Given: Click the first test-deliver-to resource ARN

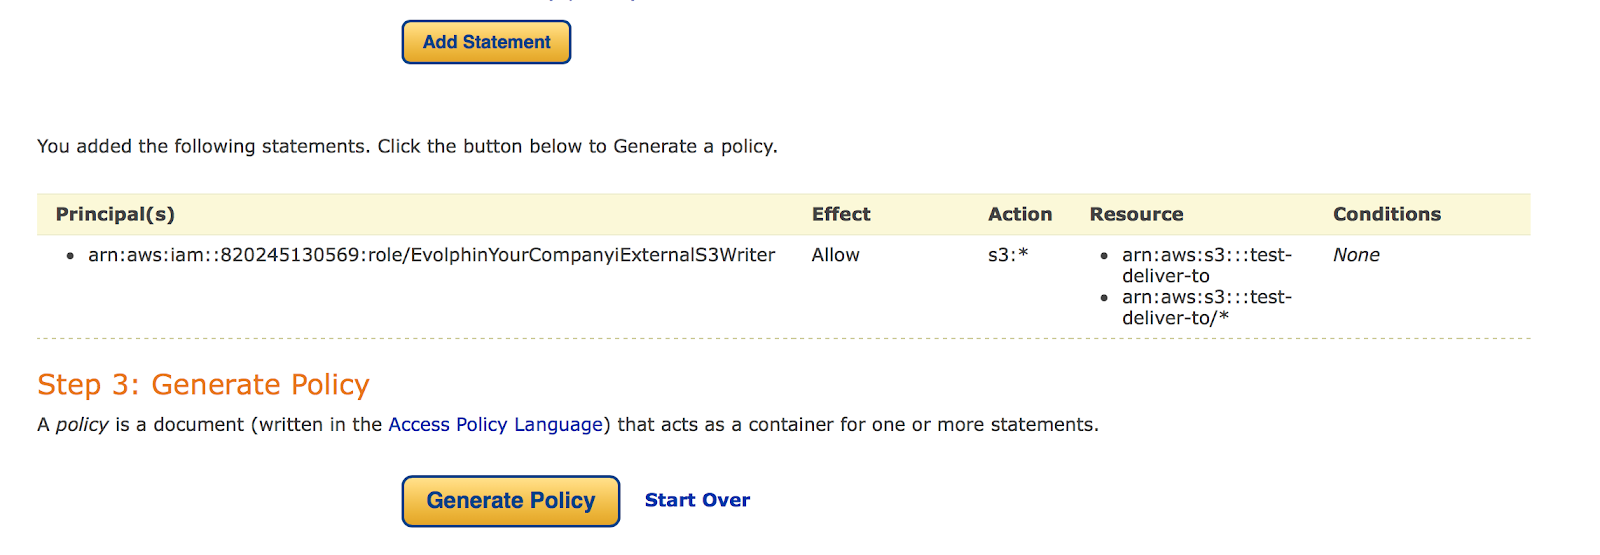Looking at the screenshot, I should tap(1206, 265).
